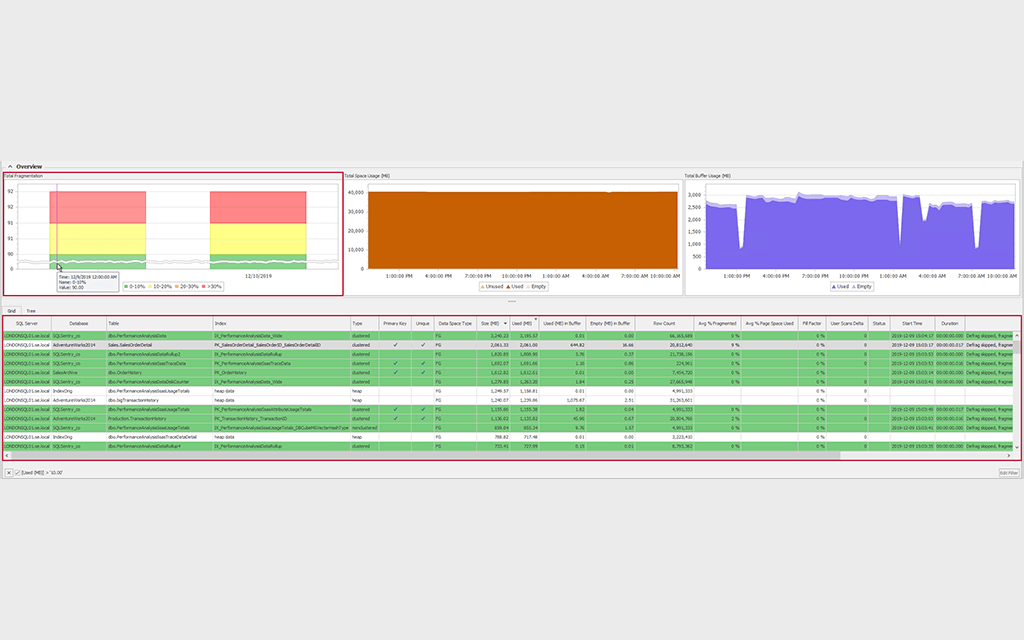The width and height of the screenshot is (1024, 640).
Task: Click the >30% legend marker
Action: point(204,287)
